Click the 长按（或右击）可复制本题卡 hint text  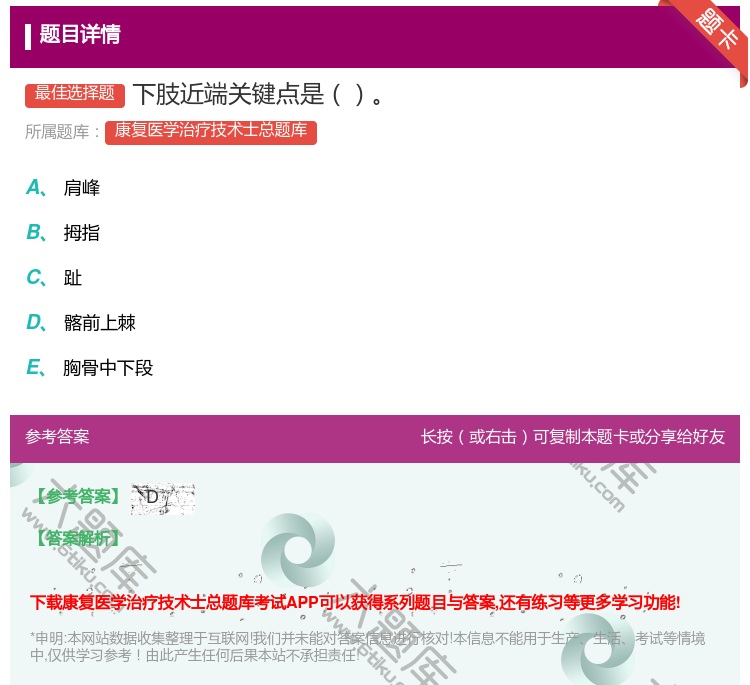pyautogui.click(x=573, y=437)
